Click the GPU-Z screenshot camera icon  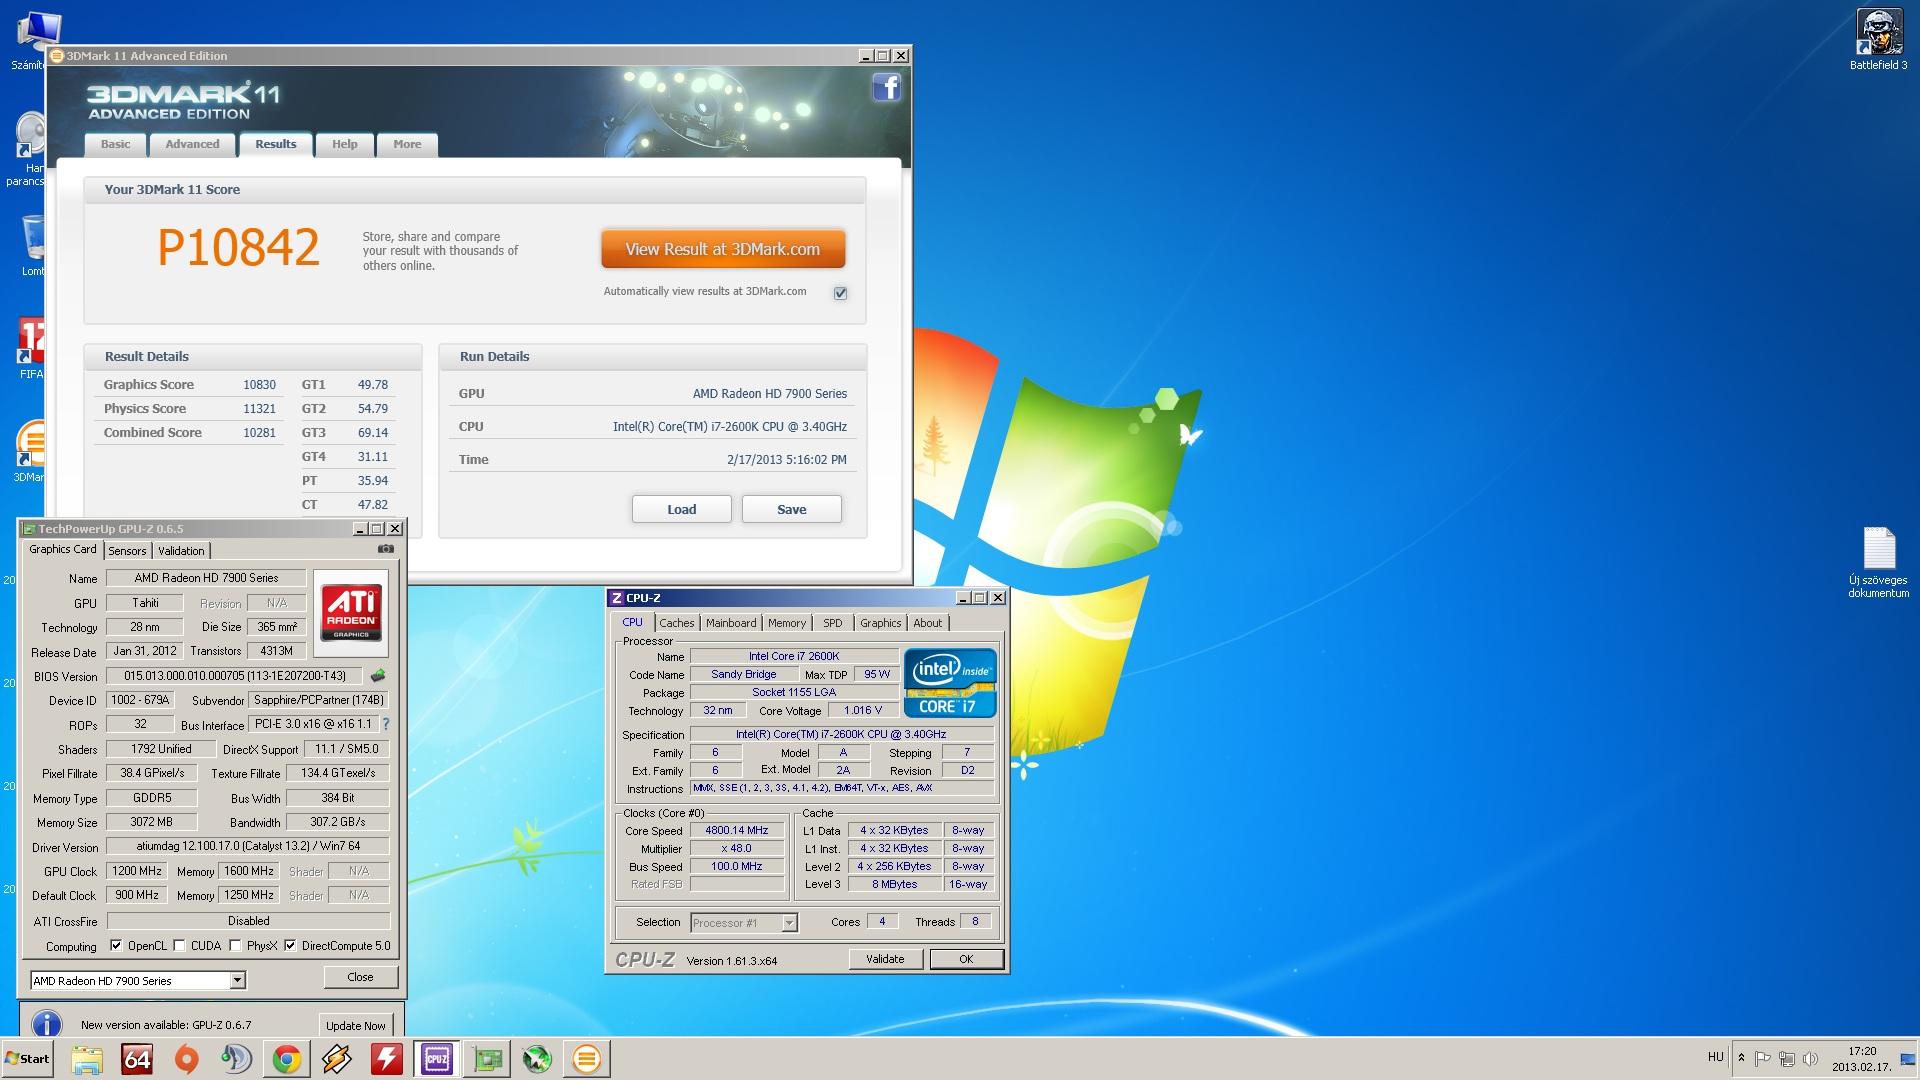pyautogui.click(x=386, y=549)
